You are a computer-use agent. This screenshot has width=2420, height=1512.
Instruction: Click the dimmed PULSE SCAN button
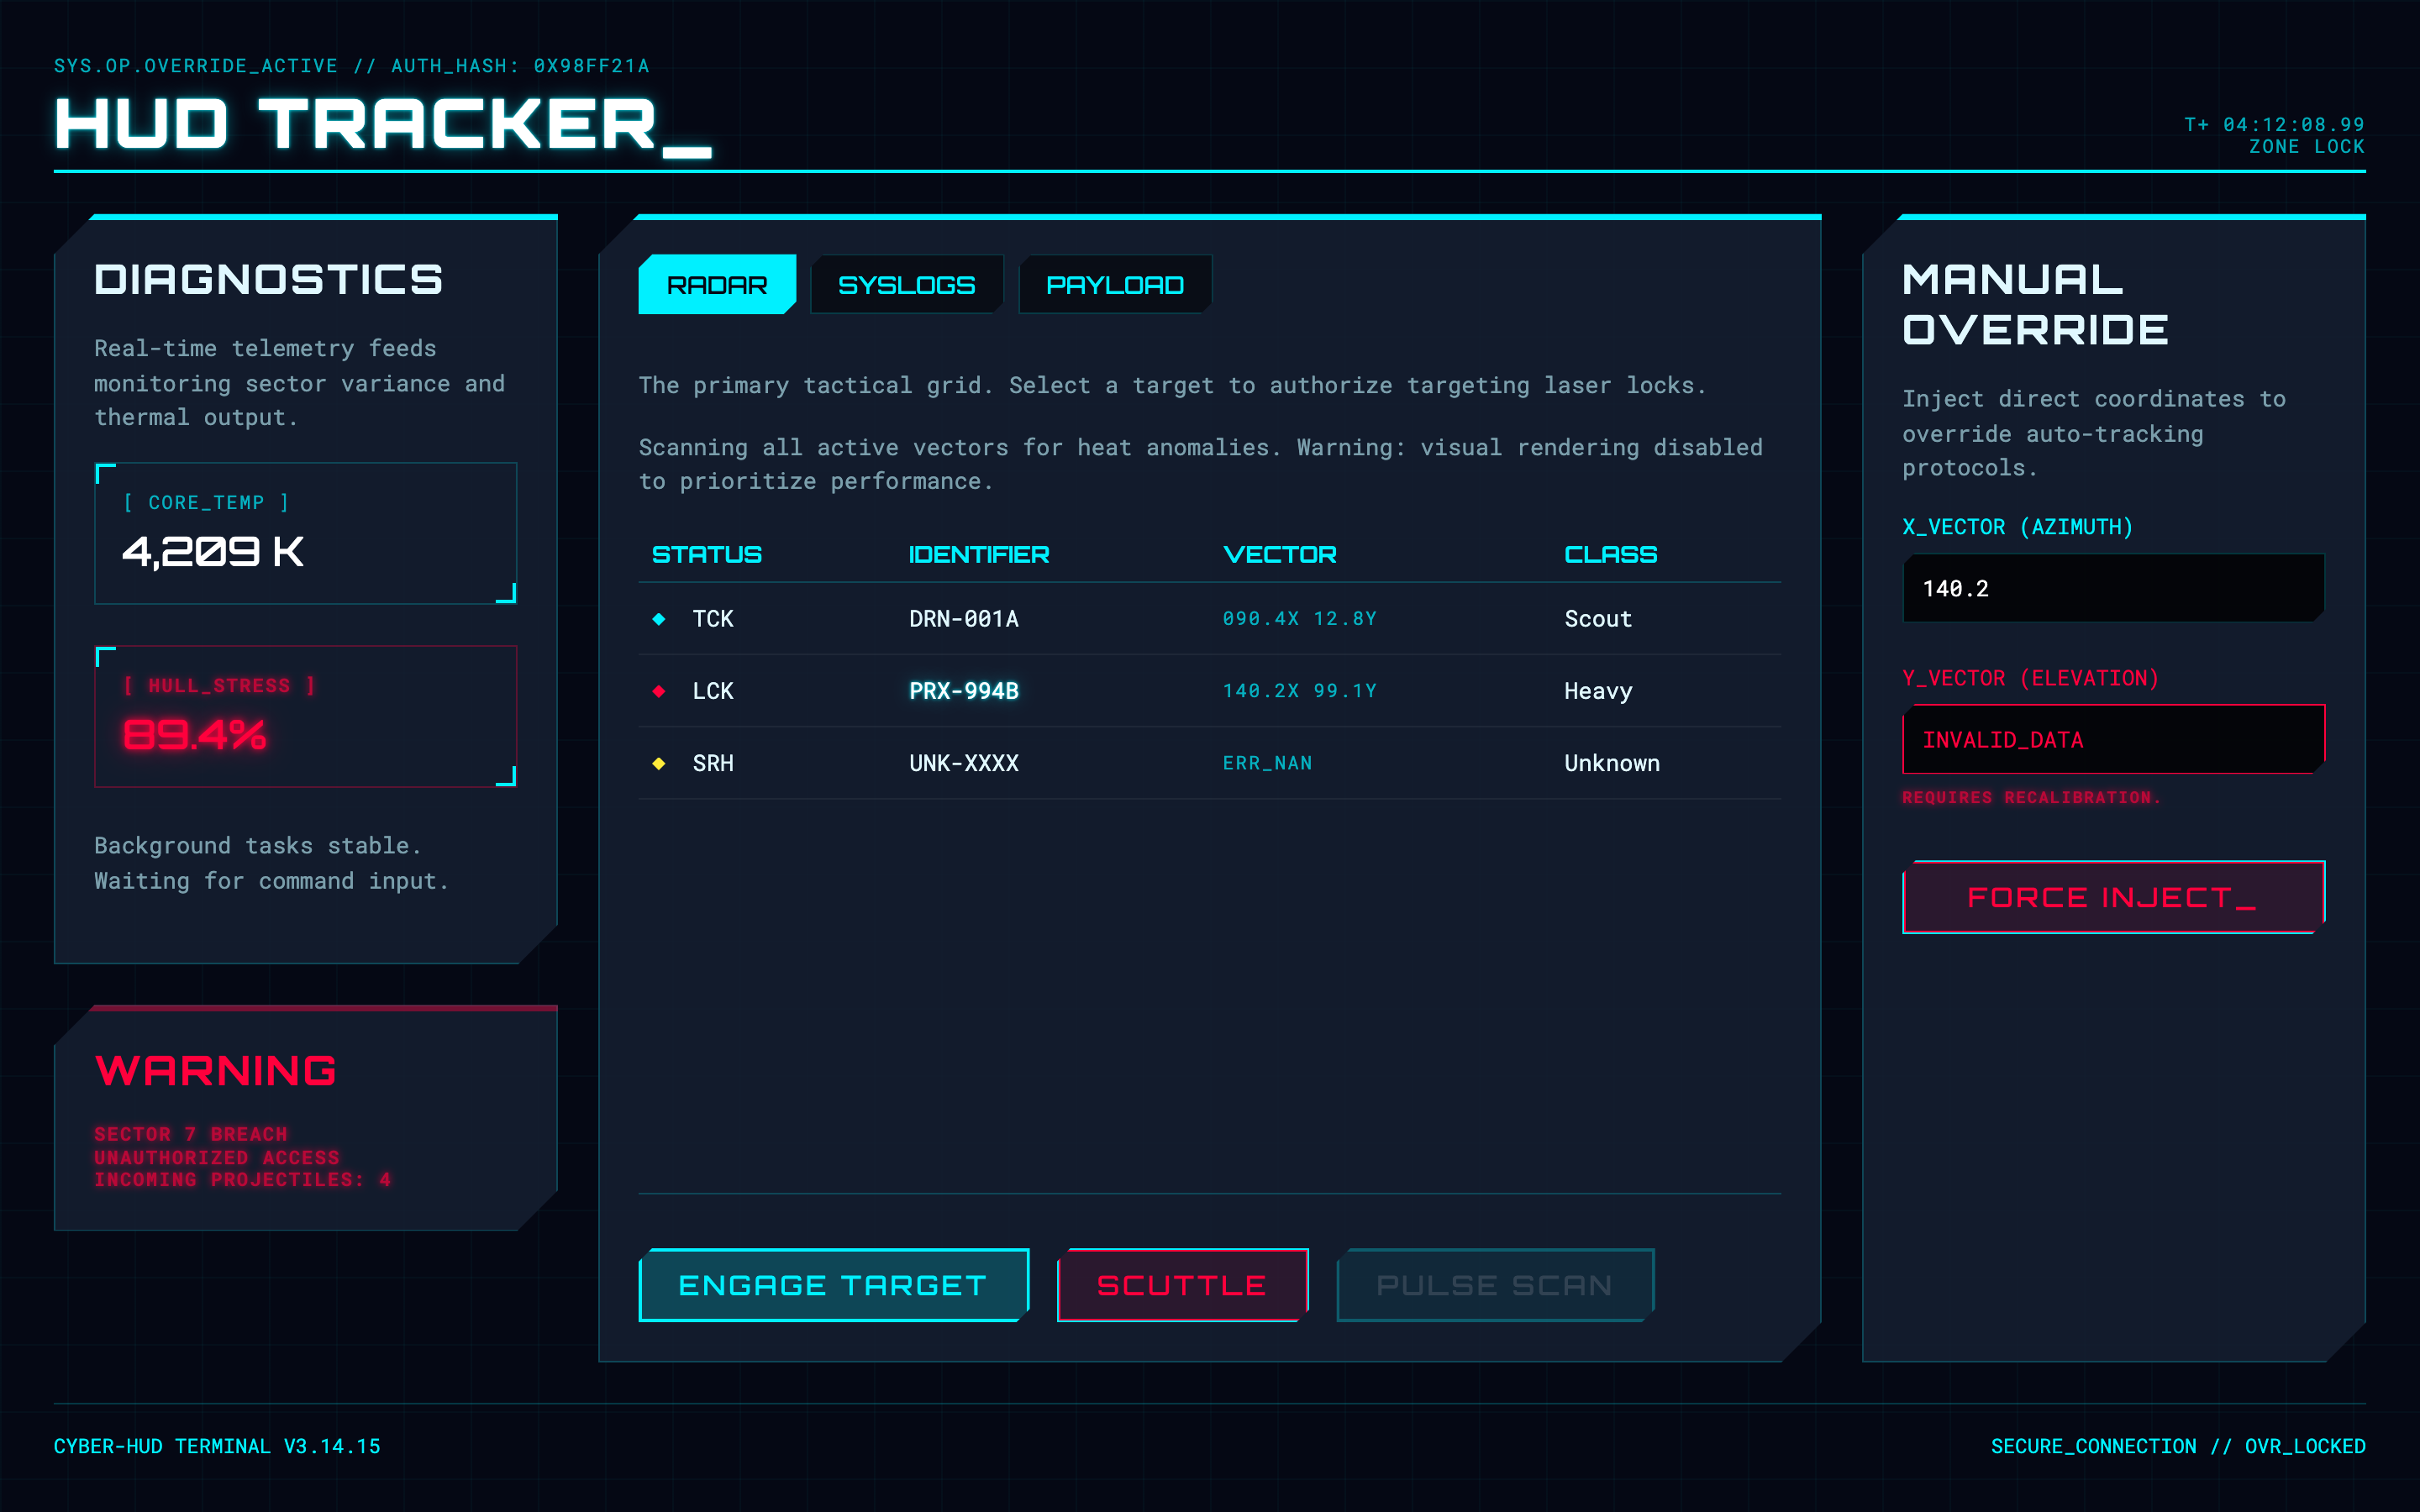[1494, 1285]
